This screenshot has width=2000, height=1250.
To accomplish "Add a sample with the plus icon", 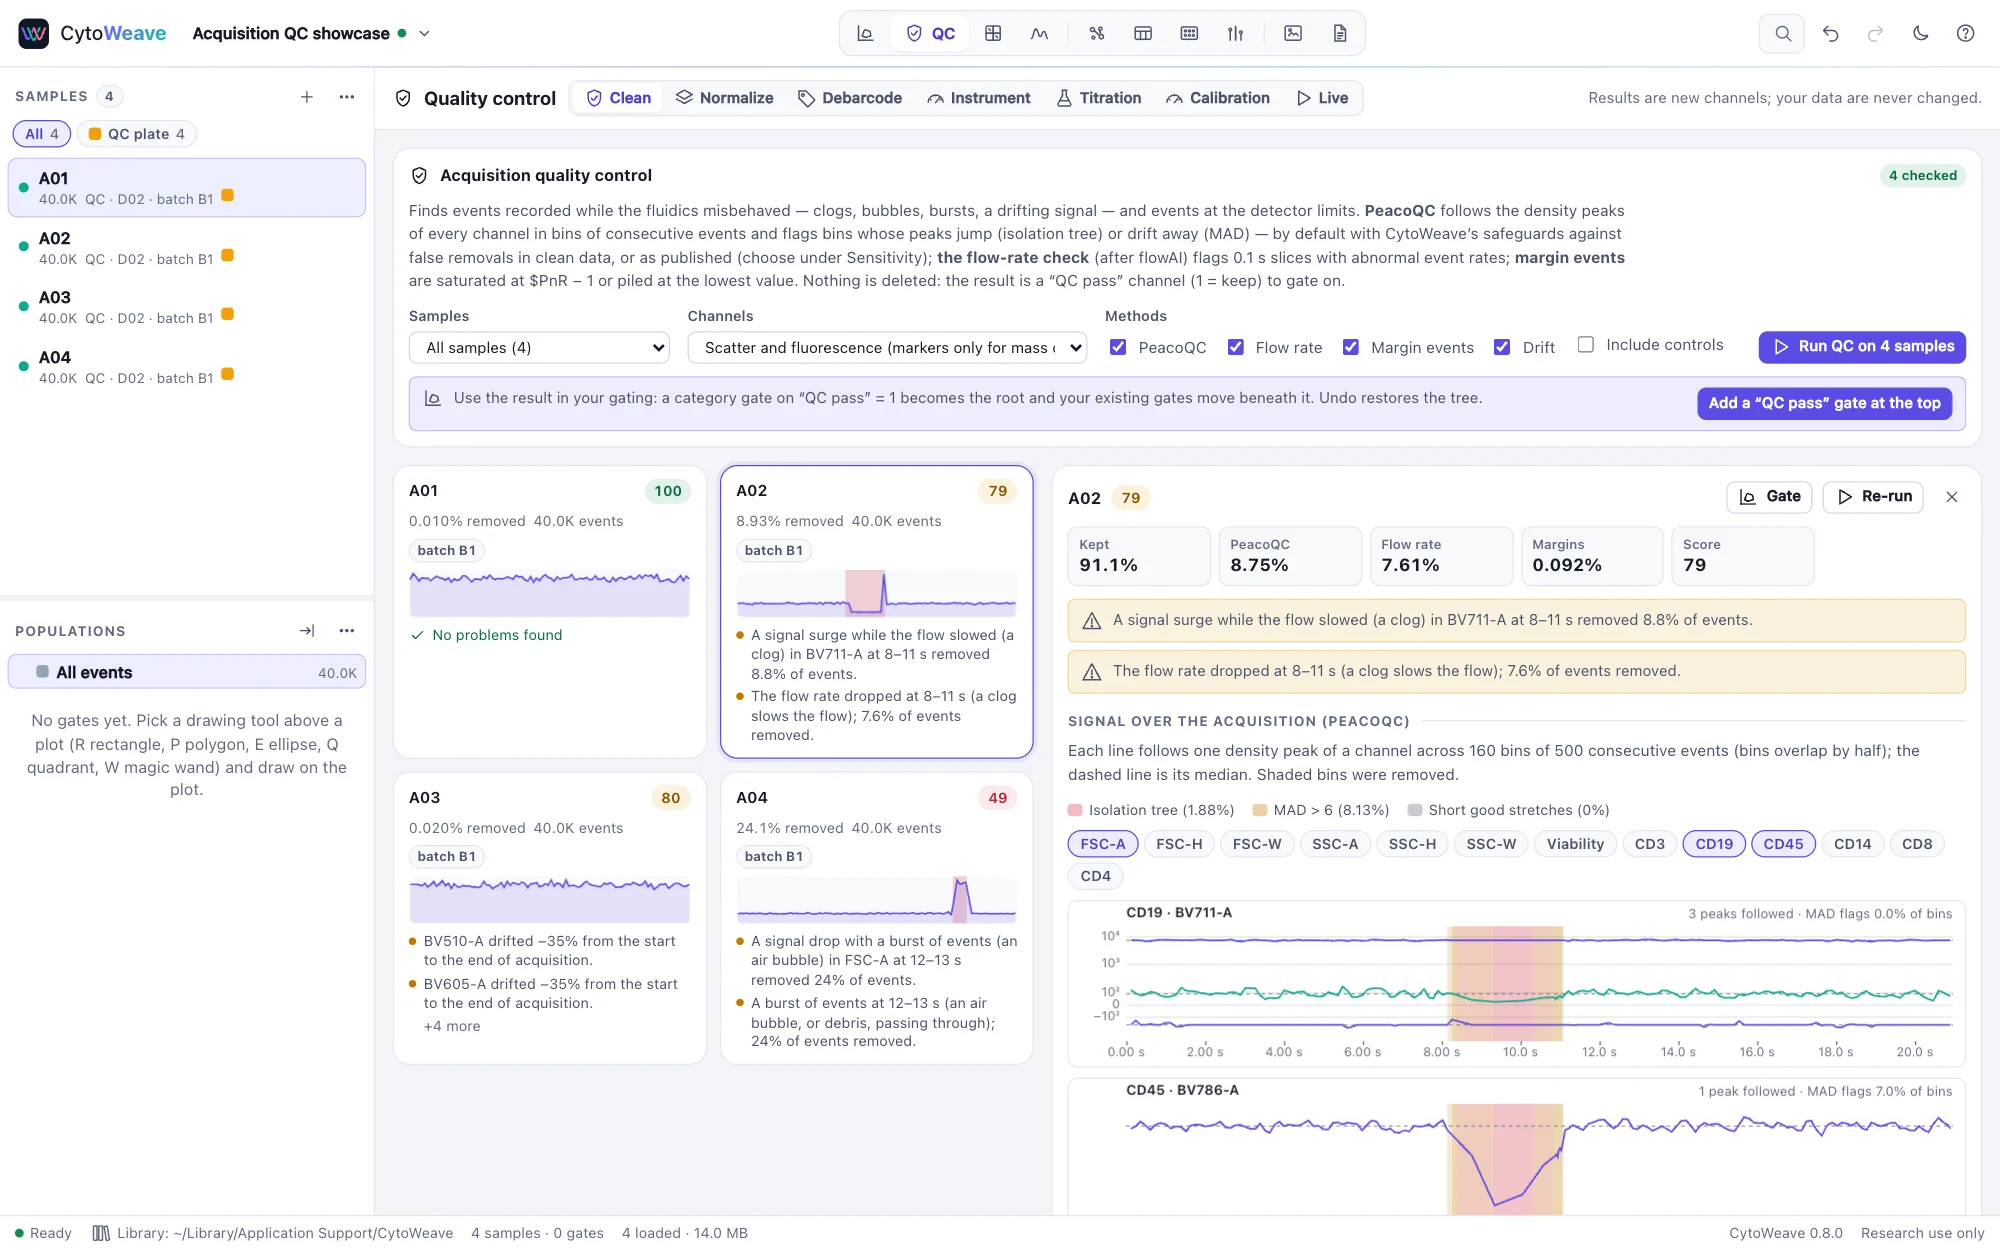I will click(307, 97).
